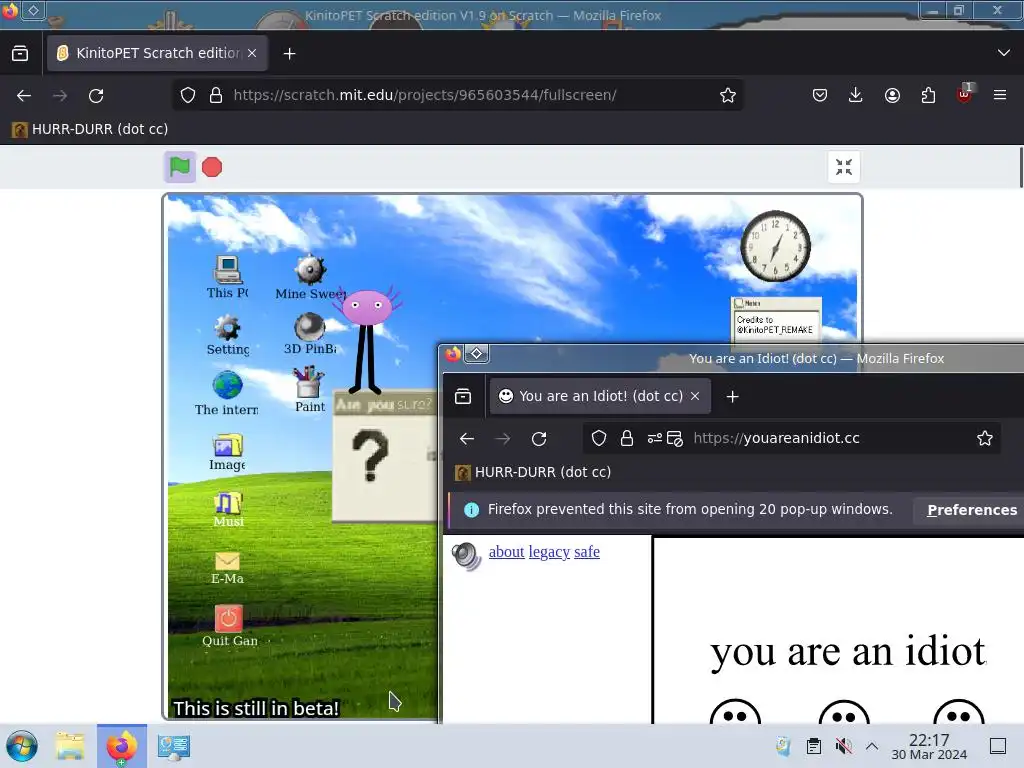Image resolution: width=1024 pixels, height=768 pixels.
Task: Click the permissions icon in the Idiot address bar
Action: (654, 439)
